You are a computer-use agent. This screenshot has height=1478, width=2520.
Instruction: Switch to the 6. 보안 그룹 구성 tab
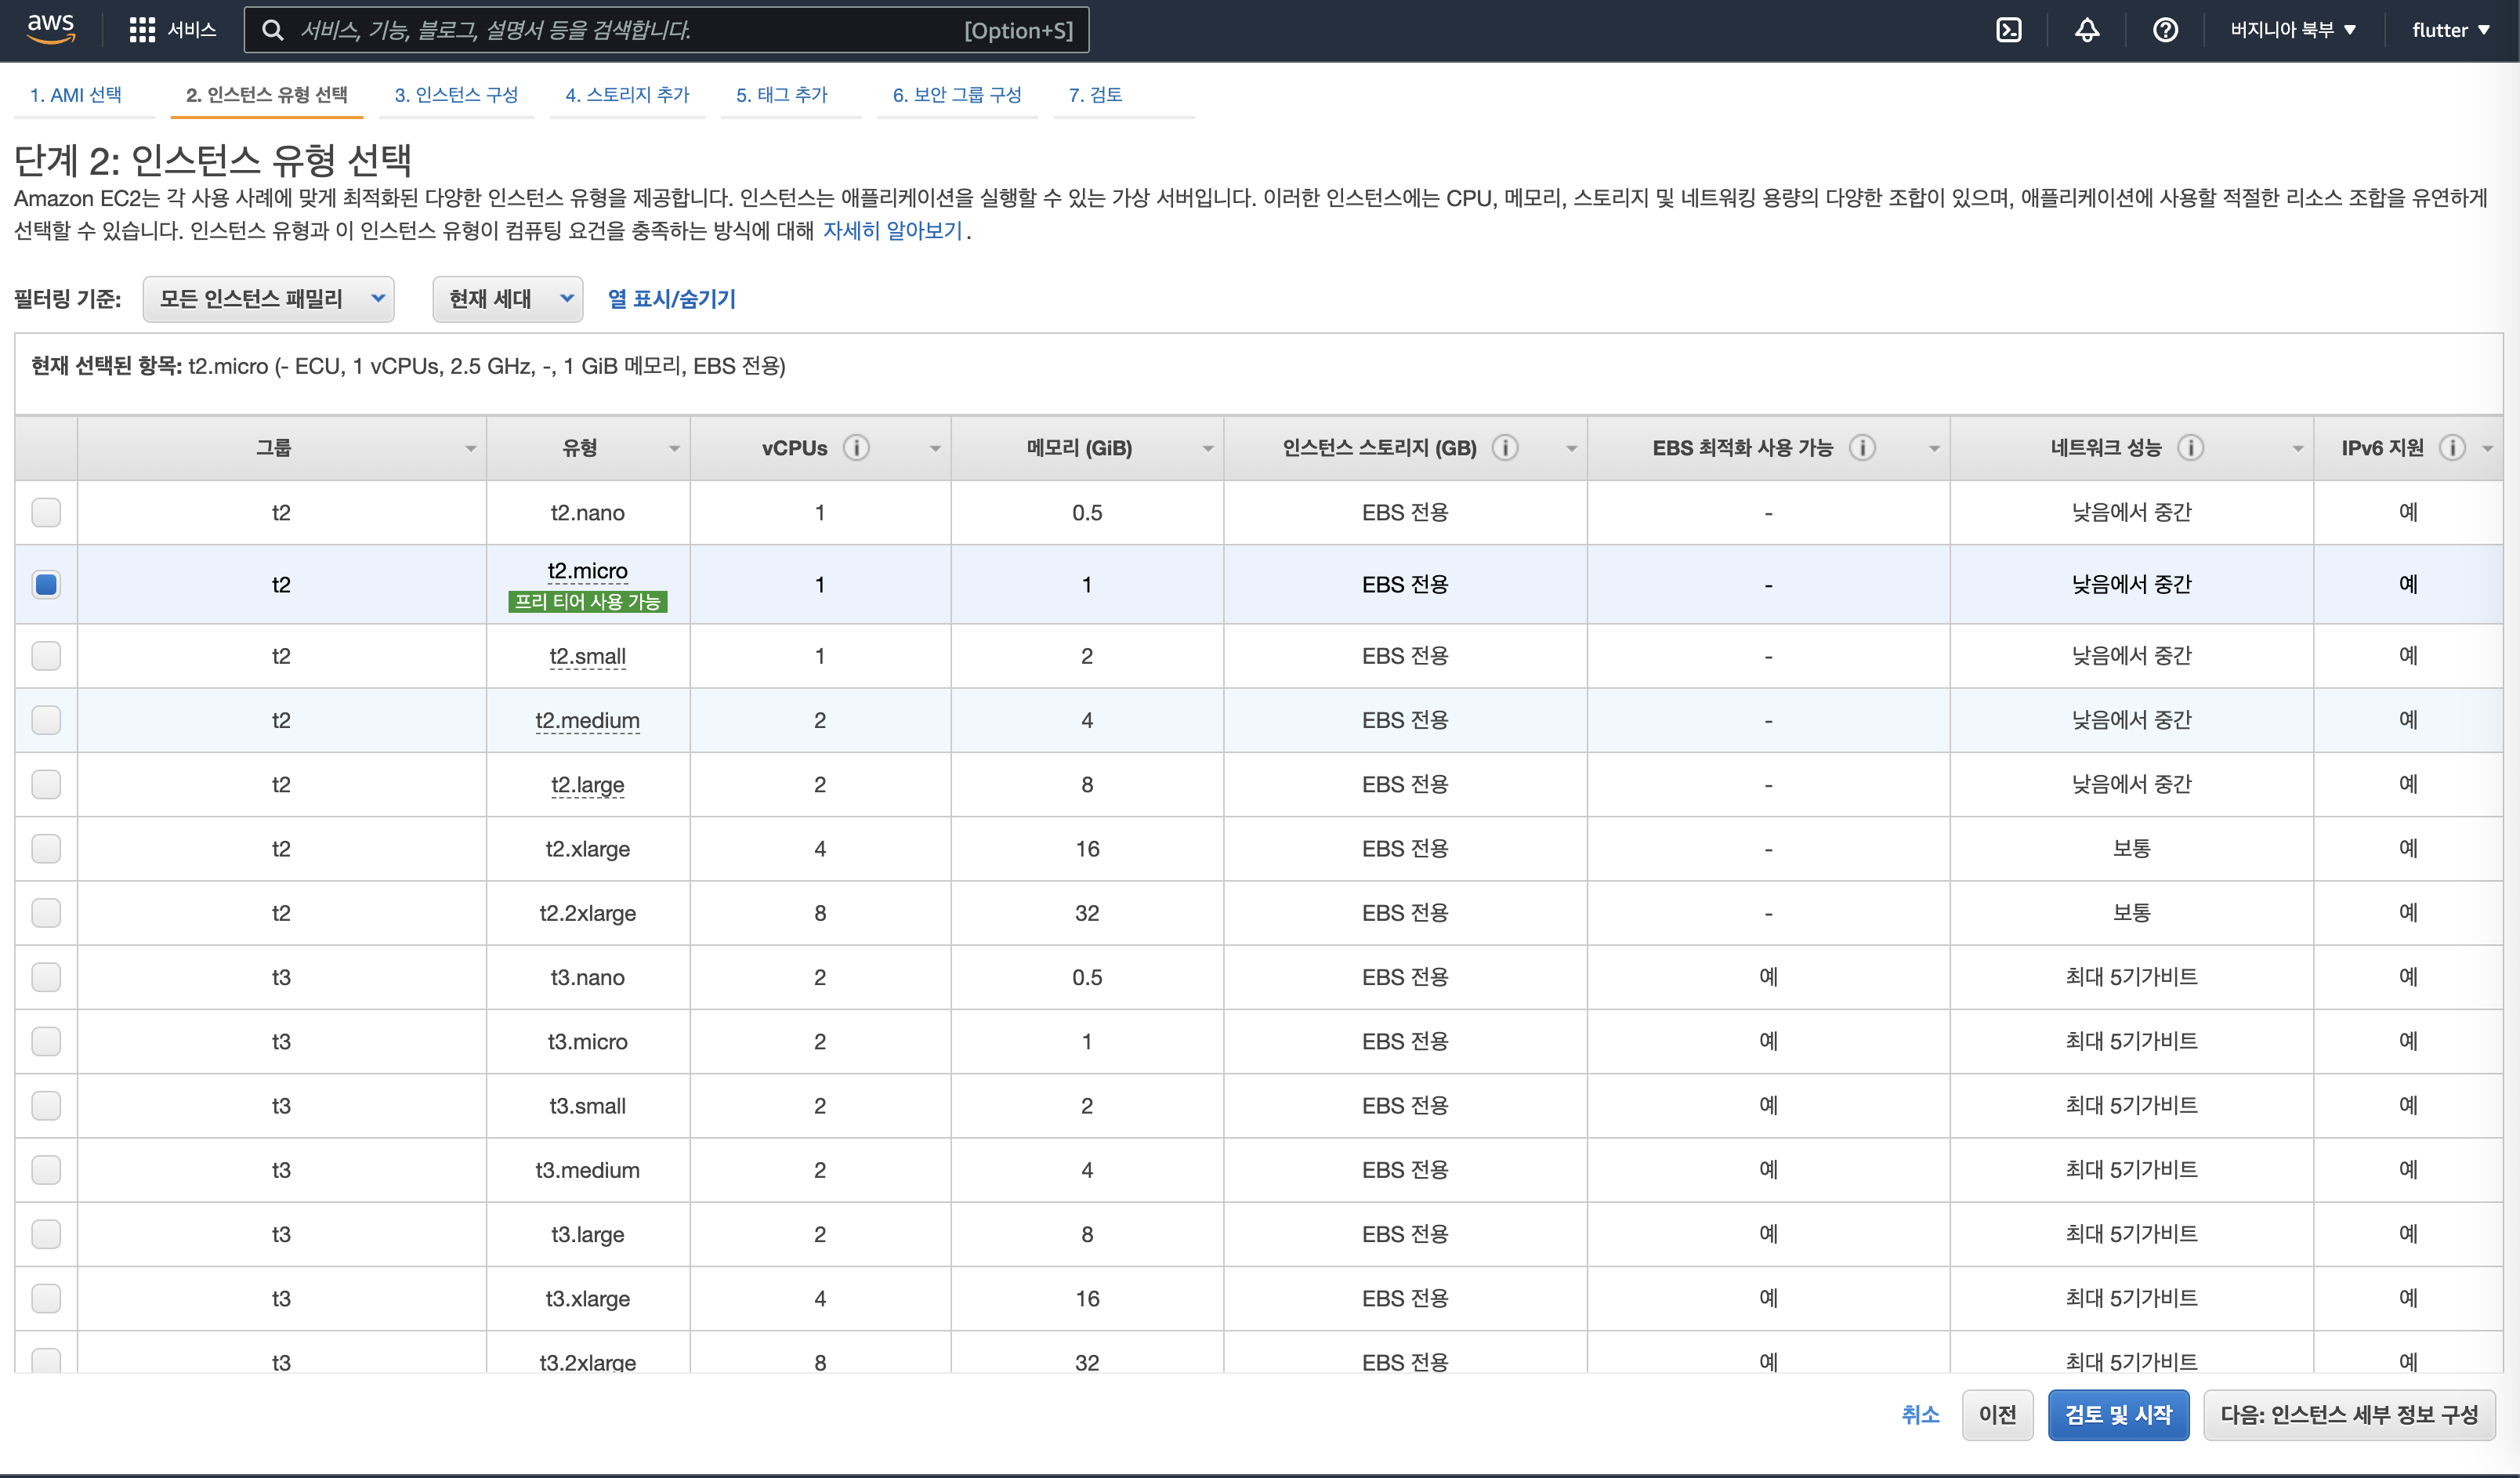point(956,94)
